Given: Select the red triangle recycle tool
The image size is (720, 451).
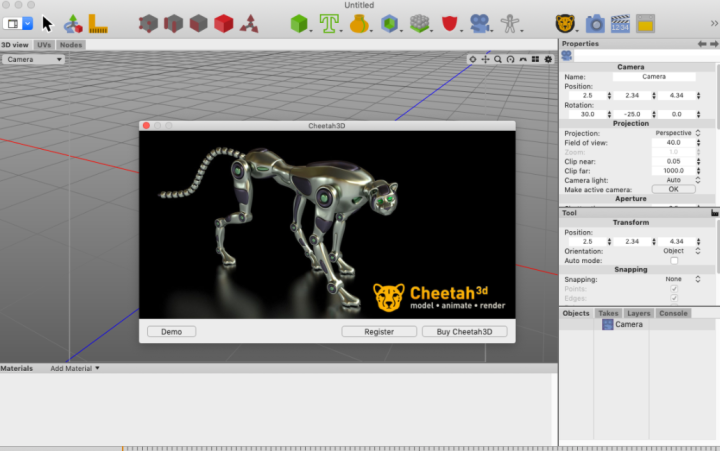Looking at the screenshot, I should (249, 24).
